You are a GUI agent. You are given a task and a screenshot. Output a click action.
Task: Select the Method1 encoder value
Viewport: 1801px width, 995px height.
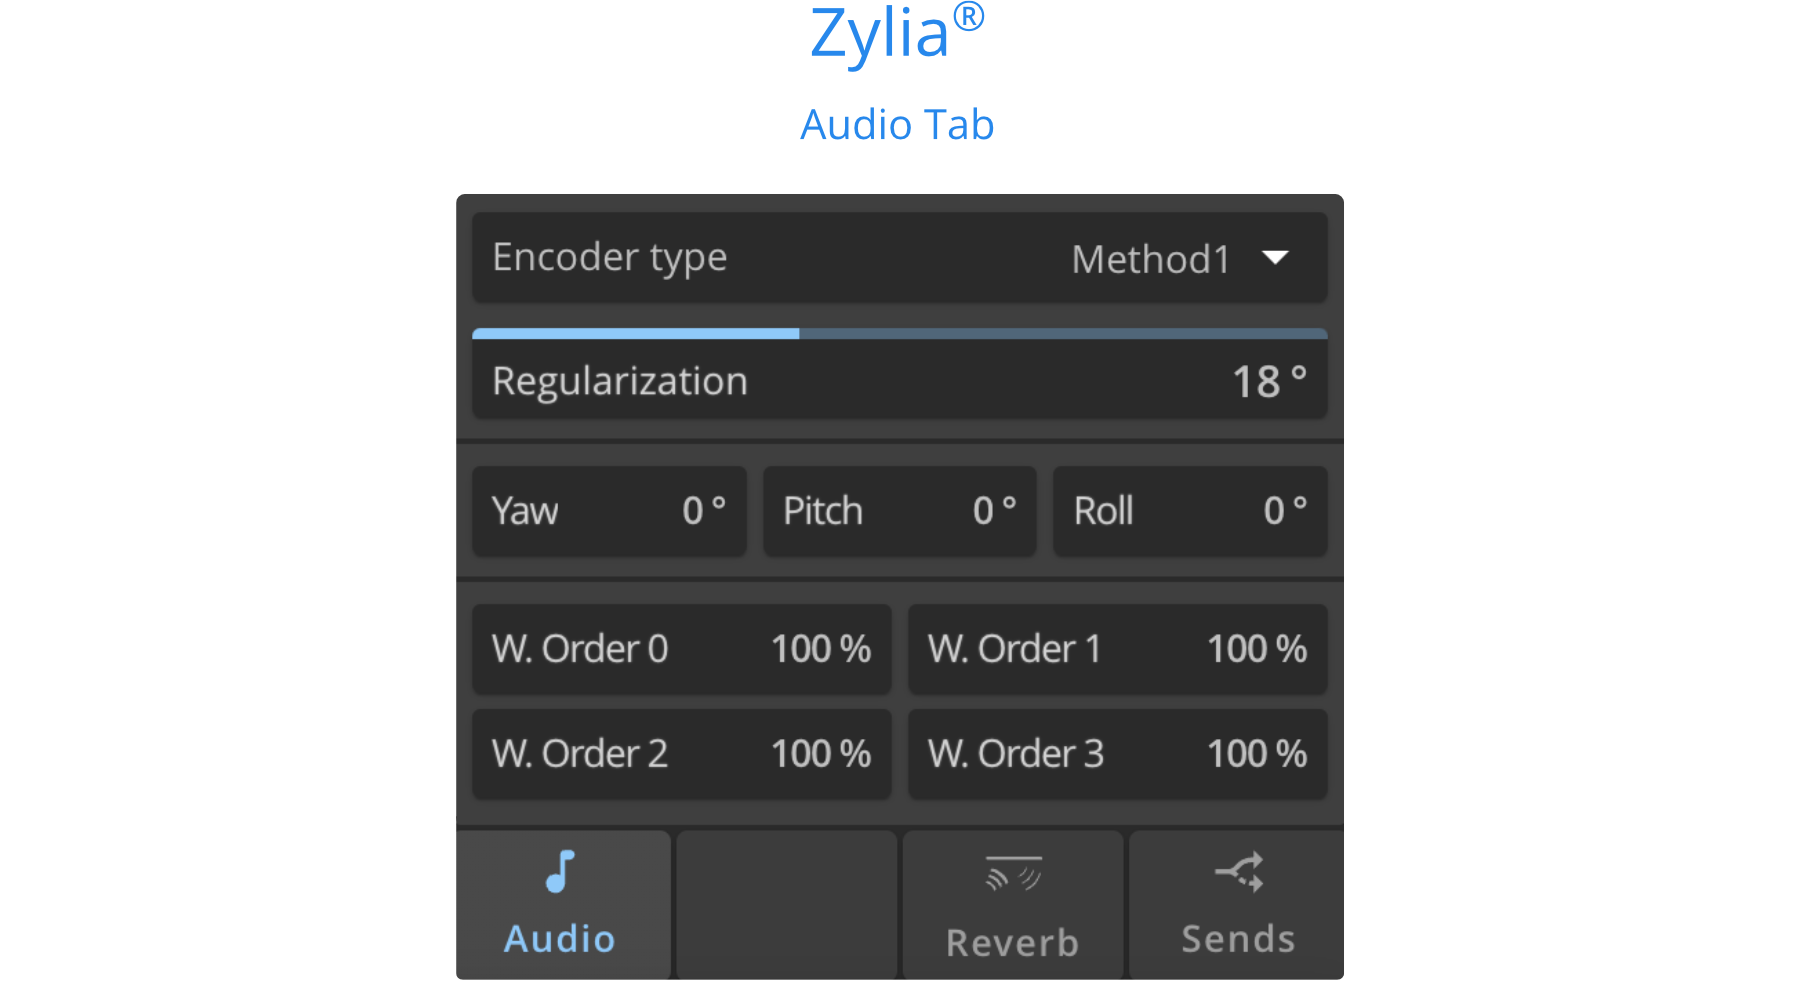click(1150, 260)
